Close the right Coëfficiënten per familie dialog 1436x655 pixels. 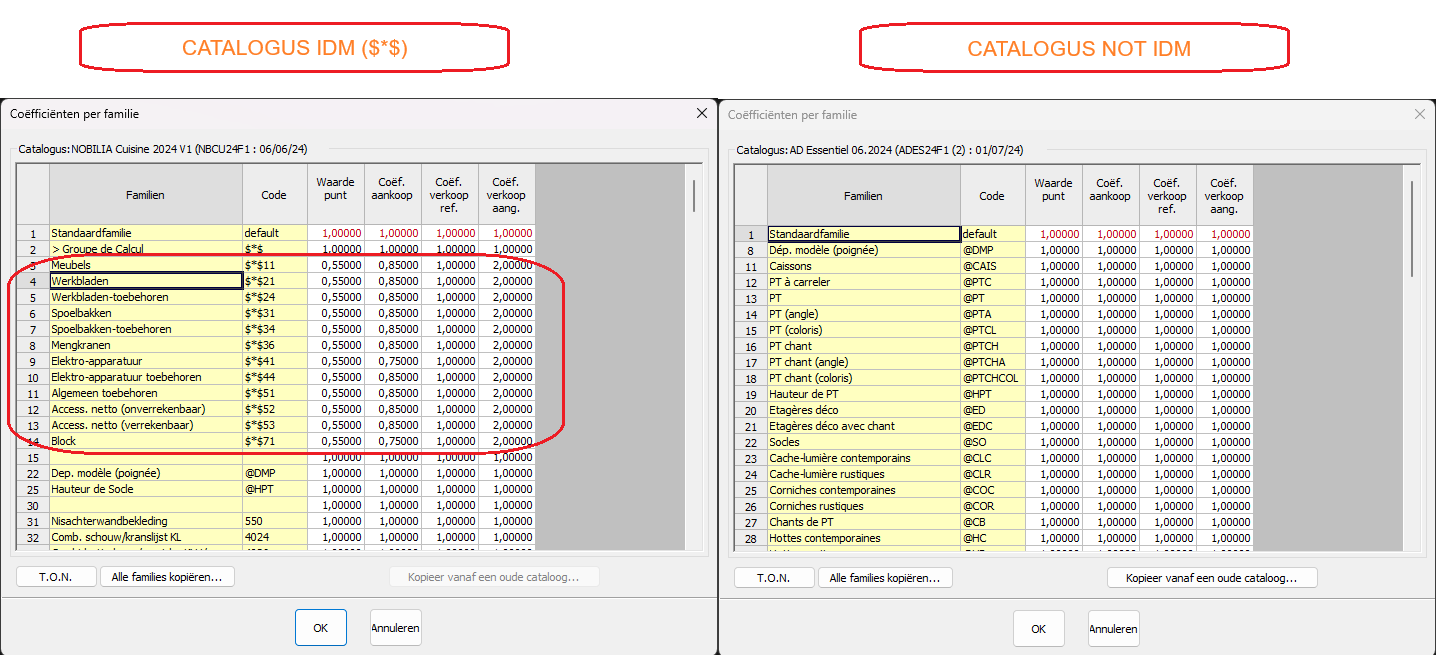1419,114
